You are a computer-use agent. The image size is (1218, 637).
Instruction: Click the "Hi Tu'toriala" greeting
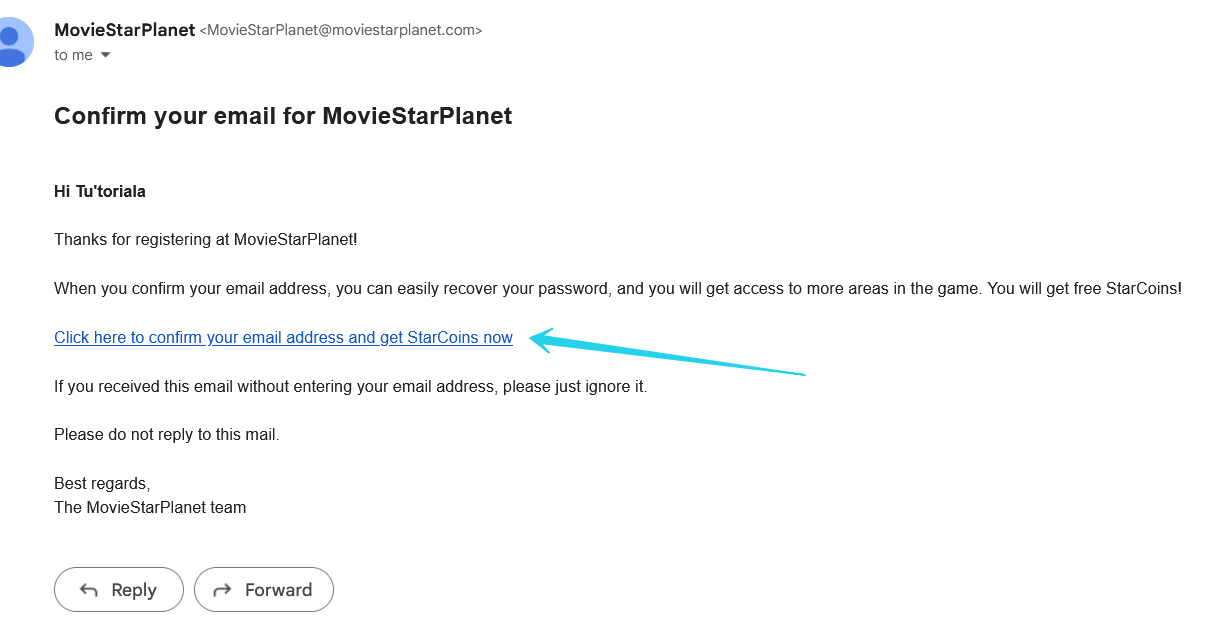[100, 191]
